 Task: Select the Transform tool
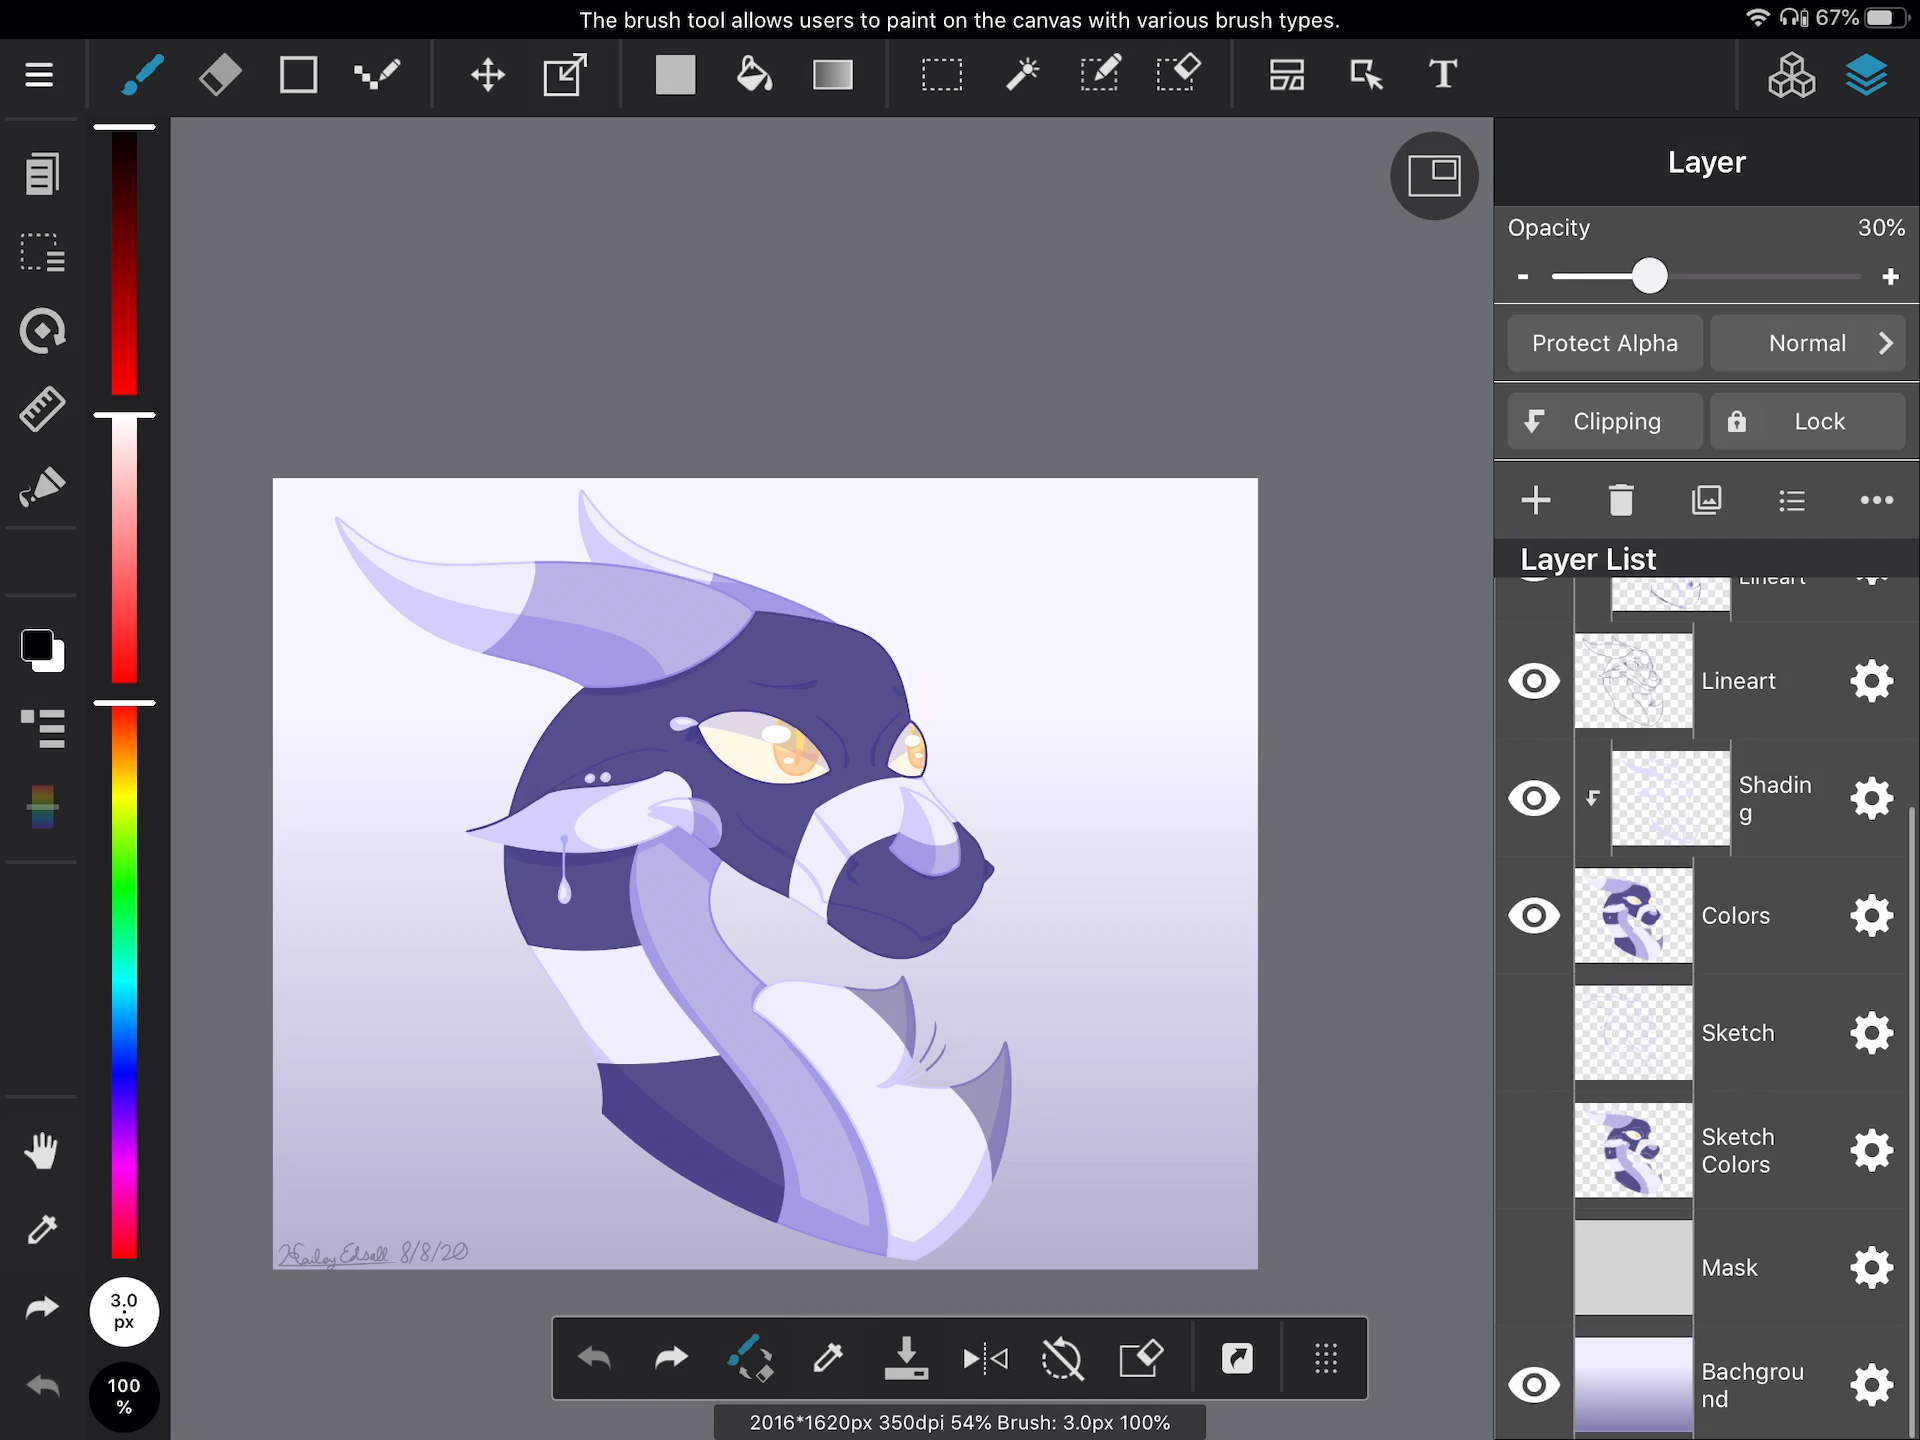[x=565, y=75]
